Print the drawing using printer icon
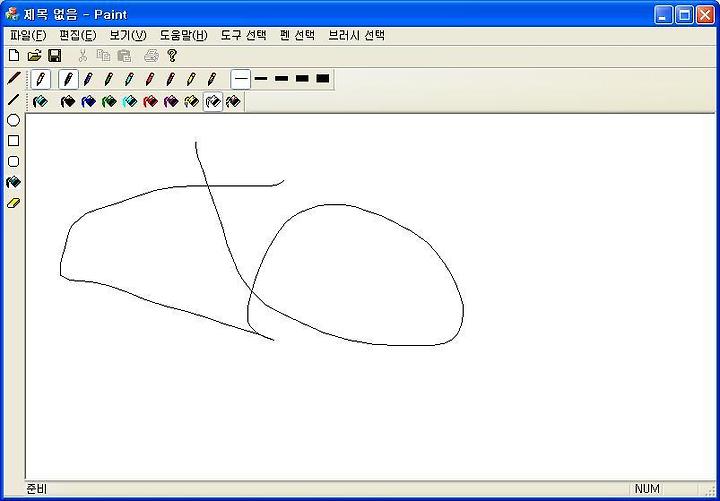The image size is (720, 501). point(151,56)
